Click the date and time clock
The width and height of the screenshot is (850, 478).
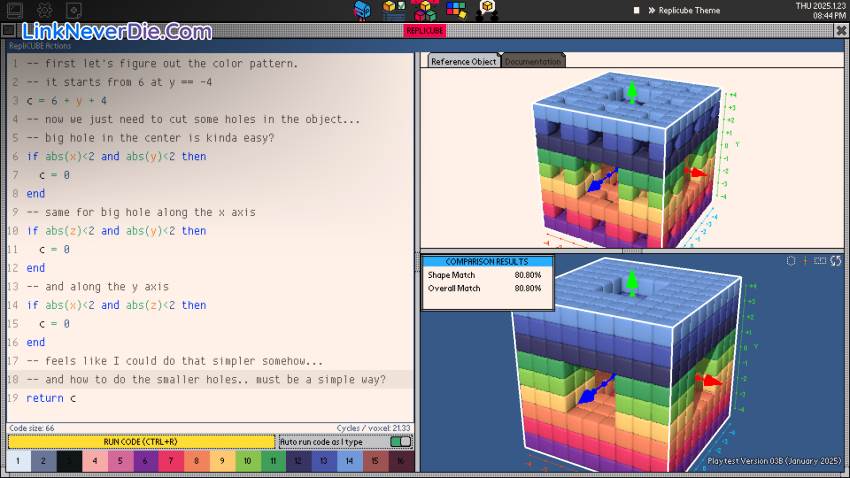[819, 10]
